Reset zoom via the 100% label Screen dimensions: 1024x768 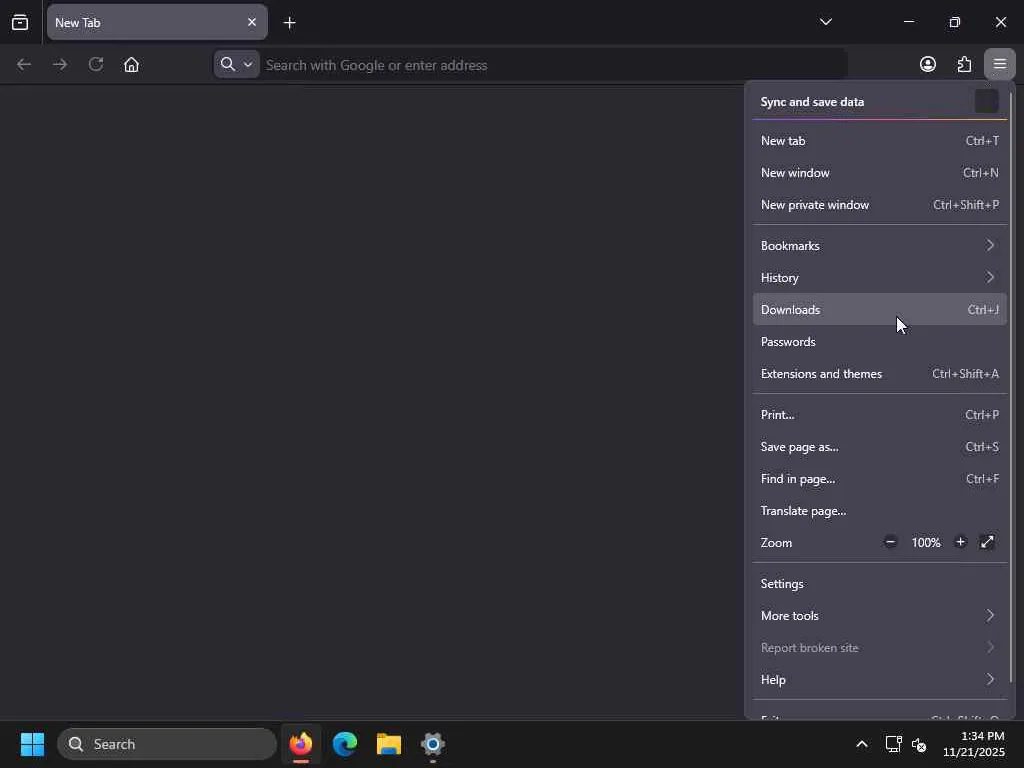(926, 543)
